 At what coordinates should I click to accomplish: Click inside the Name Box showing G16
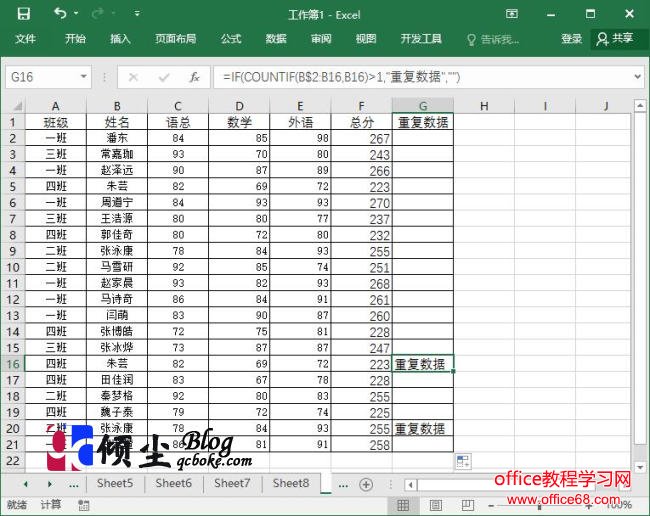pyautogui.click(x=41, y=77)
